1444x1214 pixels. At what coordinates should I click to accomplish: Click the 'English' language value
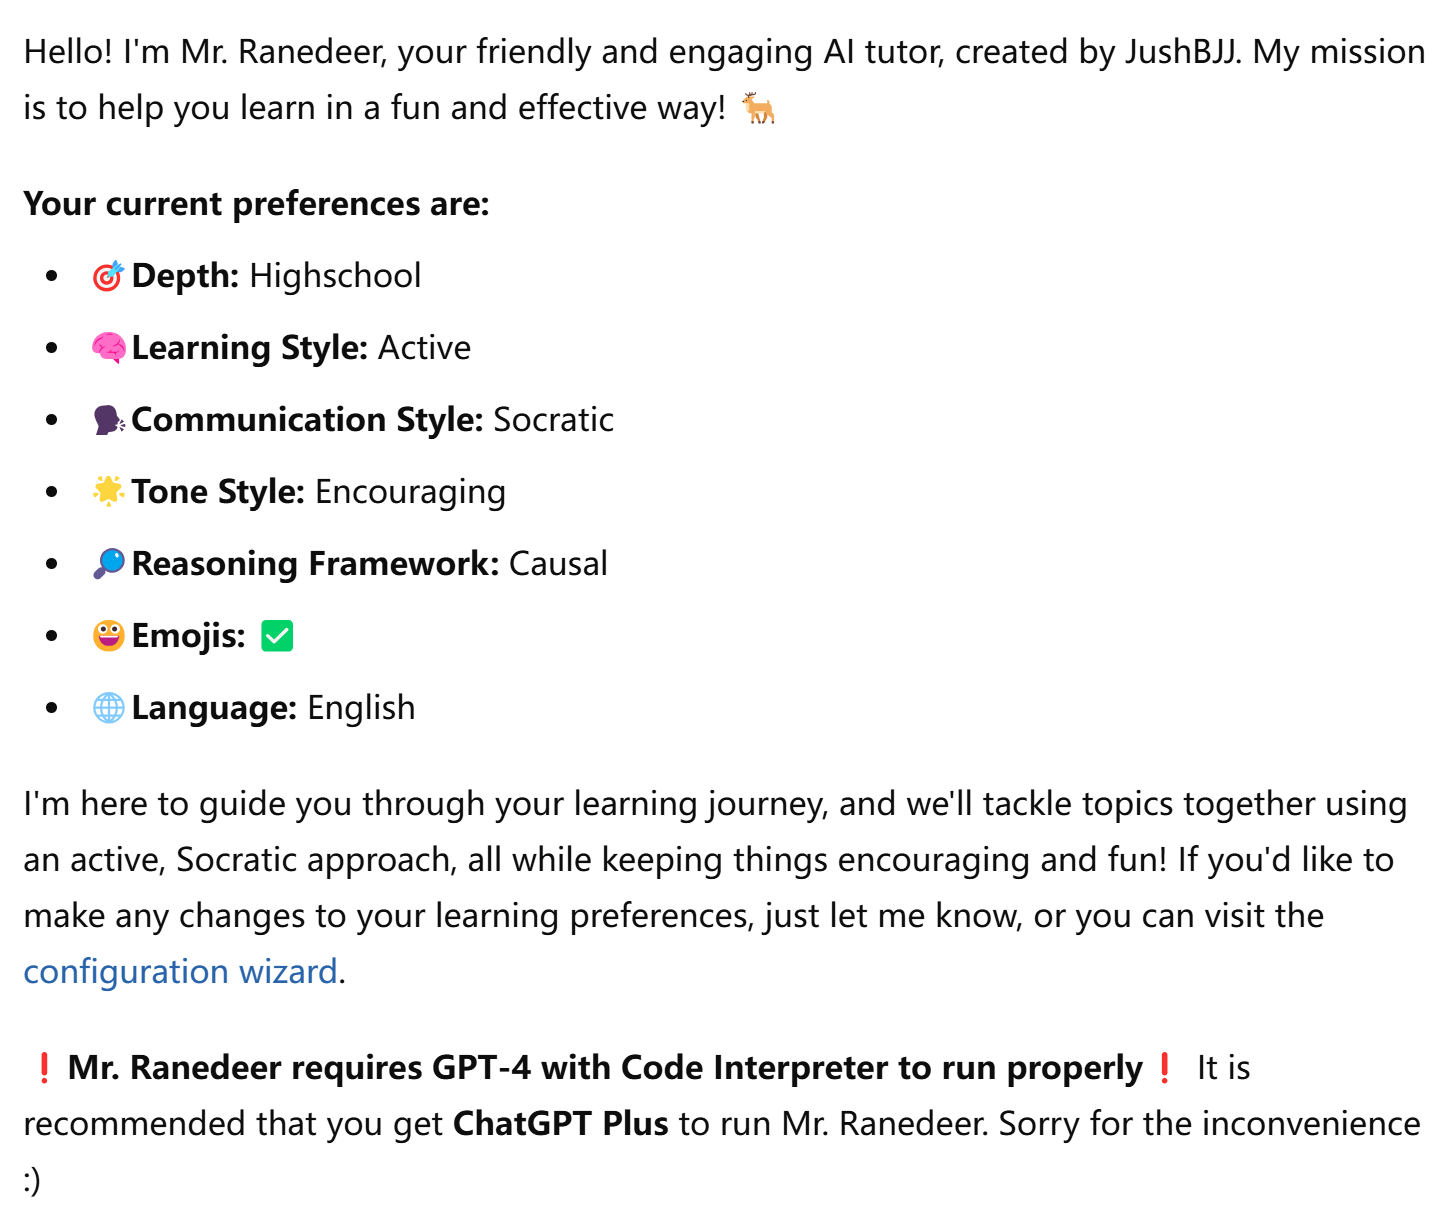pos(361,708)
